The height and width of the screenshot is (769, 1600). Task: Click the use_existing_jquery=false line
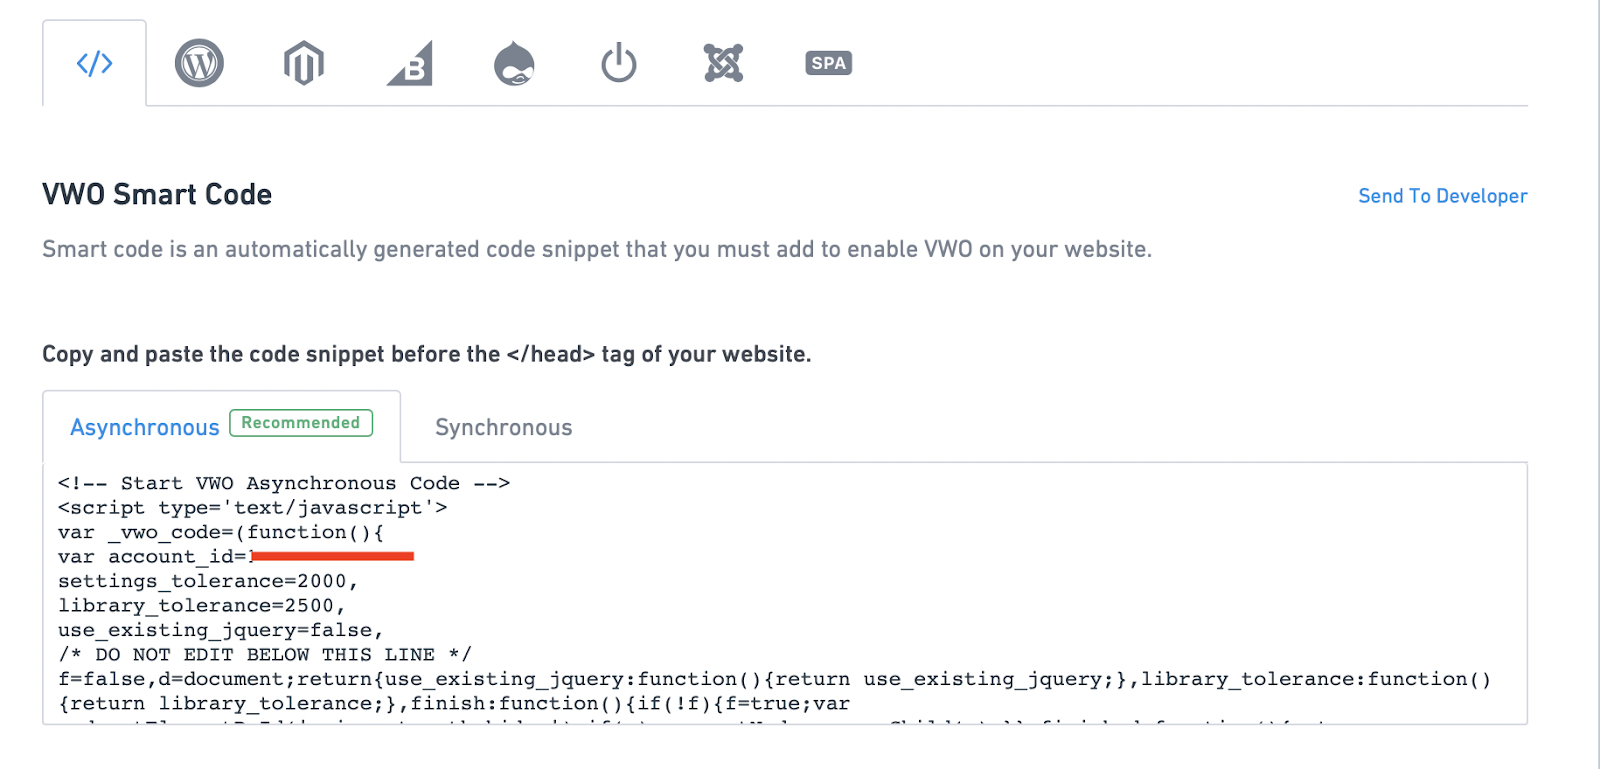(x=221, y=630)
